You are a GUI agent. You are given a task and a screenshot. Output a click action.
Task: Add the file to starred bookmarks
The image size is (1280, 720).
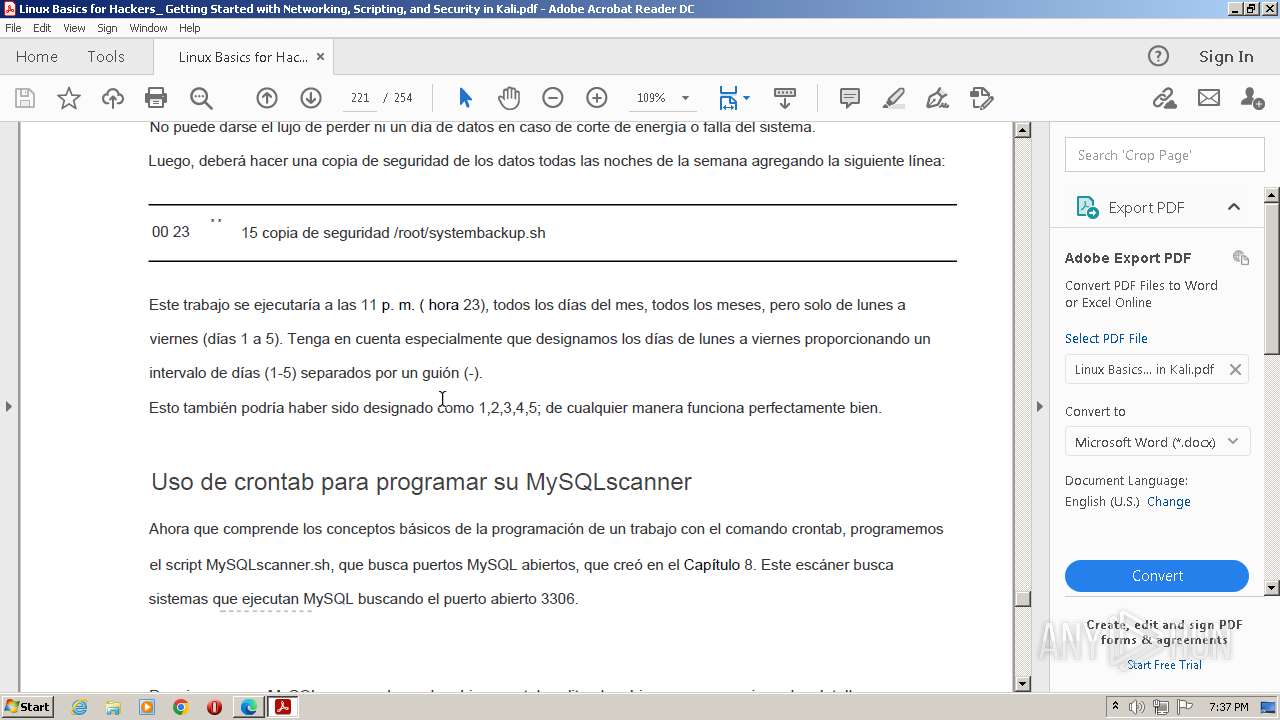(x=69, y=98)
